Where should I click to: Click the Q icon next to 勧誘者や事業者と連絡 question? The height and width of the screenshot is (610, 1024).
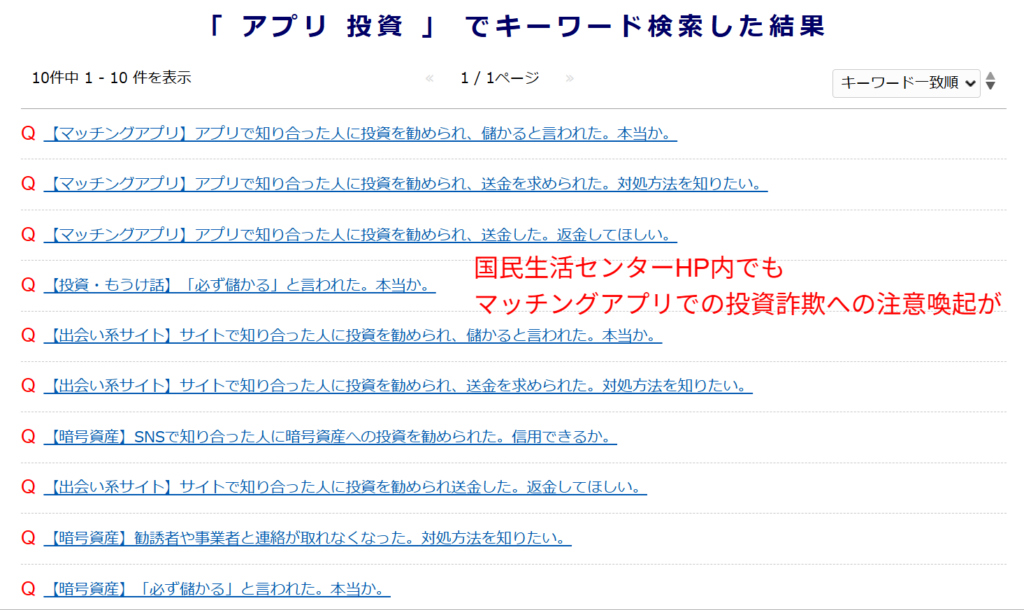point(25,538)
